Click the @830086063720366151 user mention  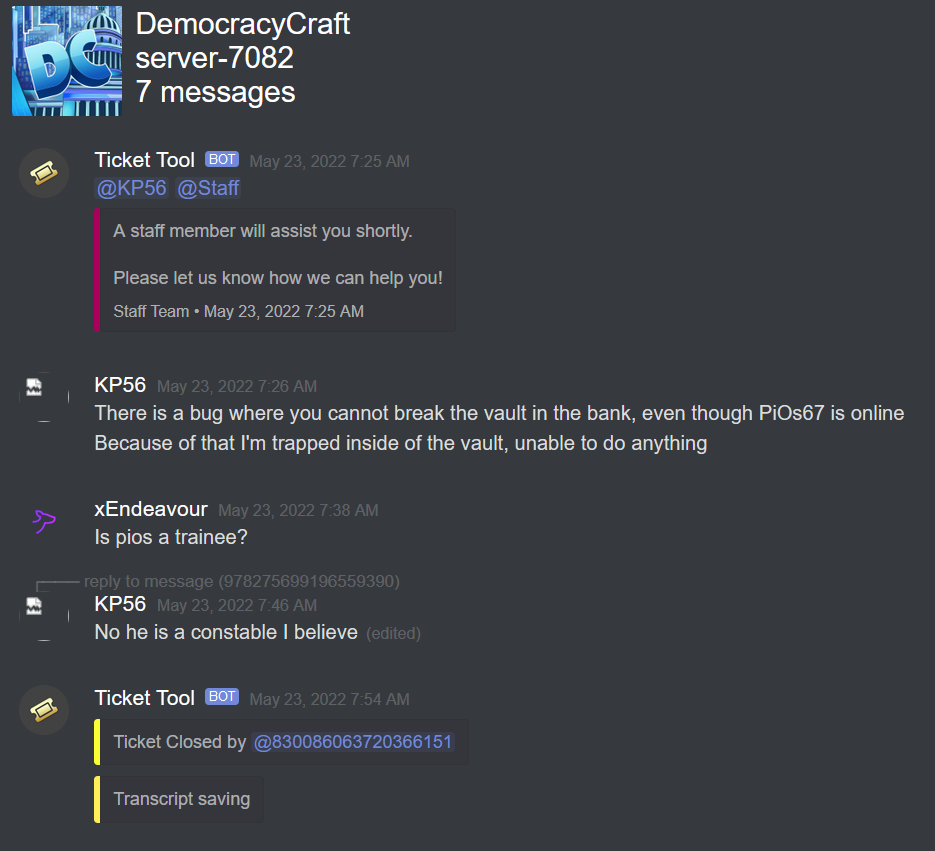[x=353, y=742]
